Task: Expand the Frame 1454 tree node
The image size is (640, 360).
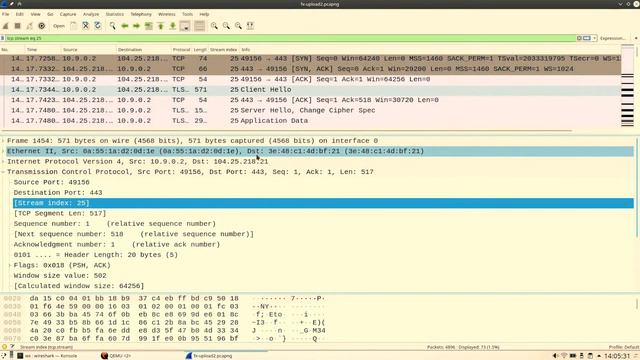Action: (x=3, y=140)
